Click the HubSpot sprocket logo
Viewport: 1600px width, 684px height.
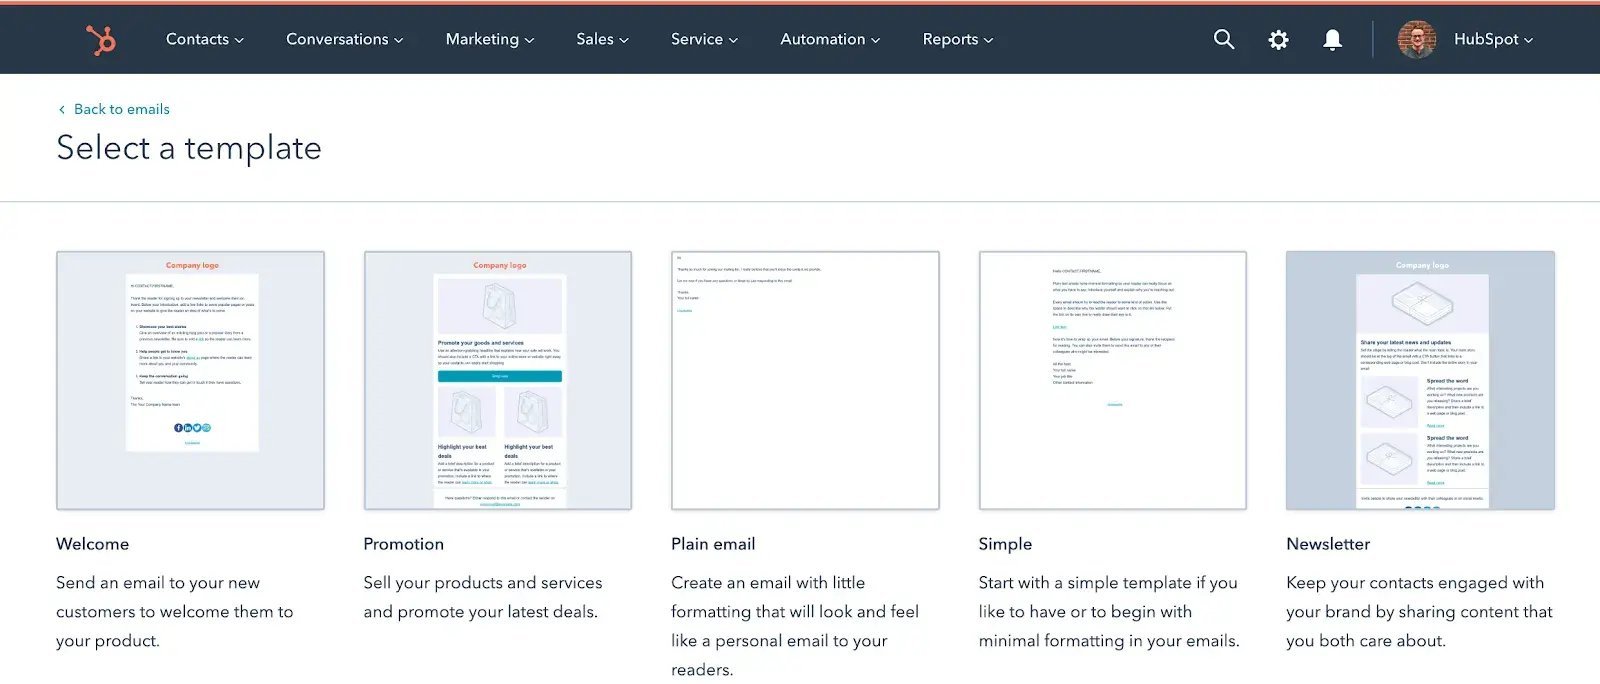coord(100,39)
